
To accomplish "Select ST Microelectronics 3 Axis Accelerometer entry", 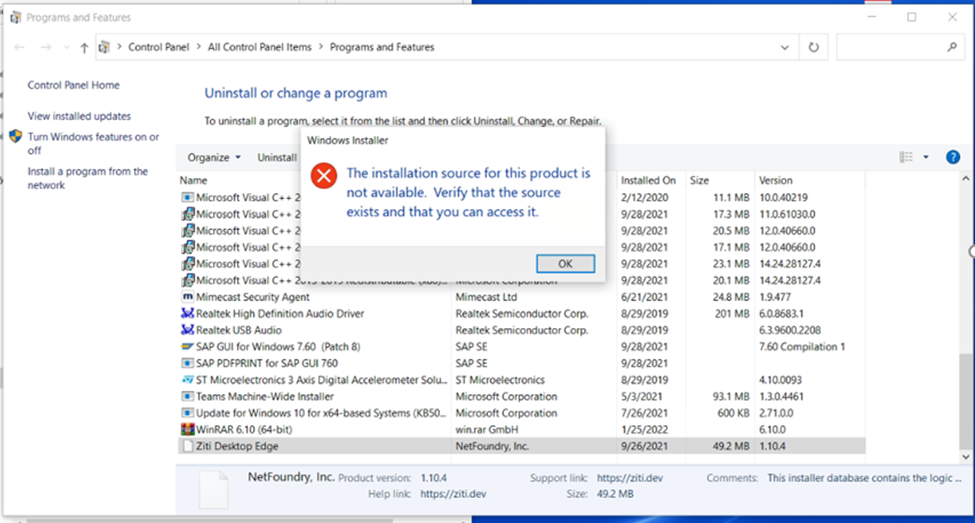I will 521,380.
